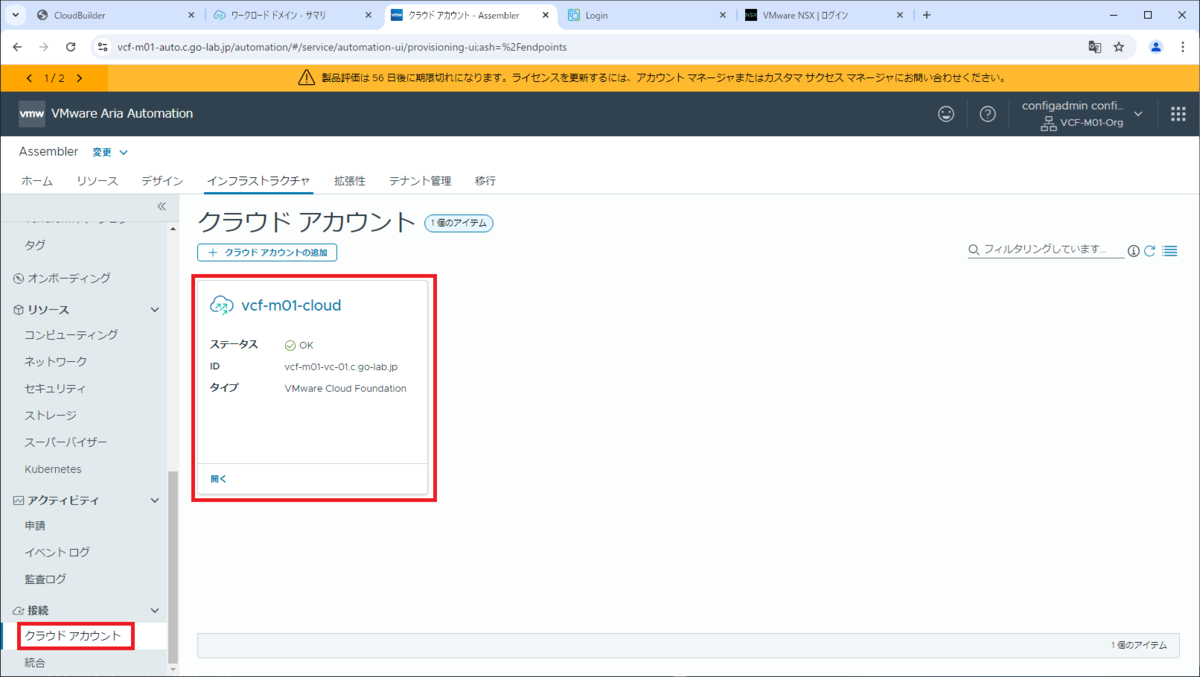Open コンピューティング in the sidebar

pyautogui.click(x=71, y=335)
